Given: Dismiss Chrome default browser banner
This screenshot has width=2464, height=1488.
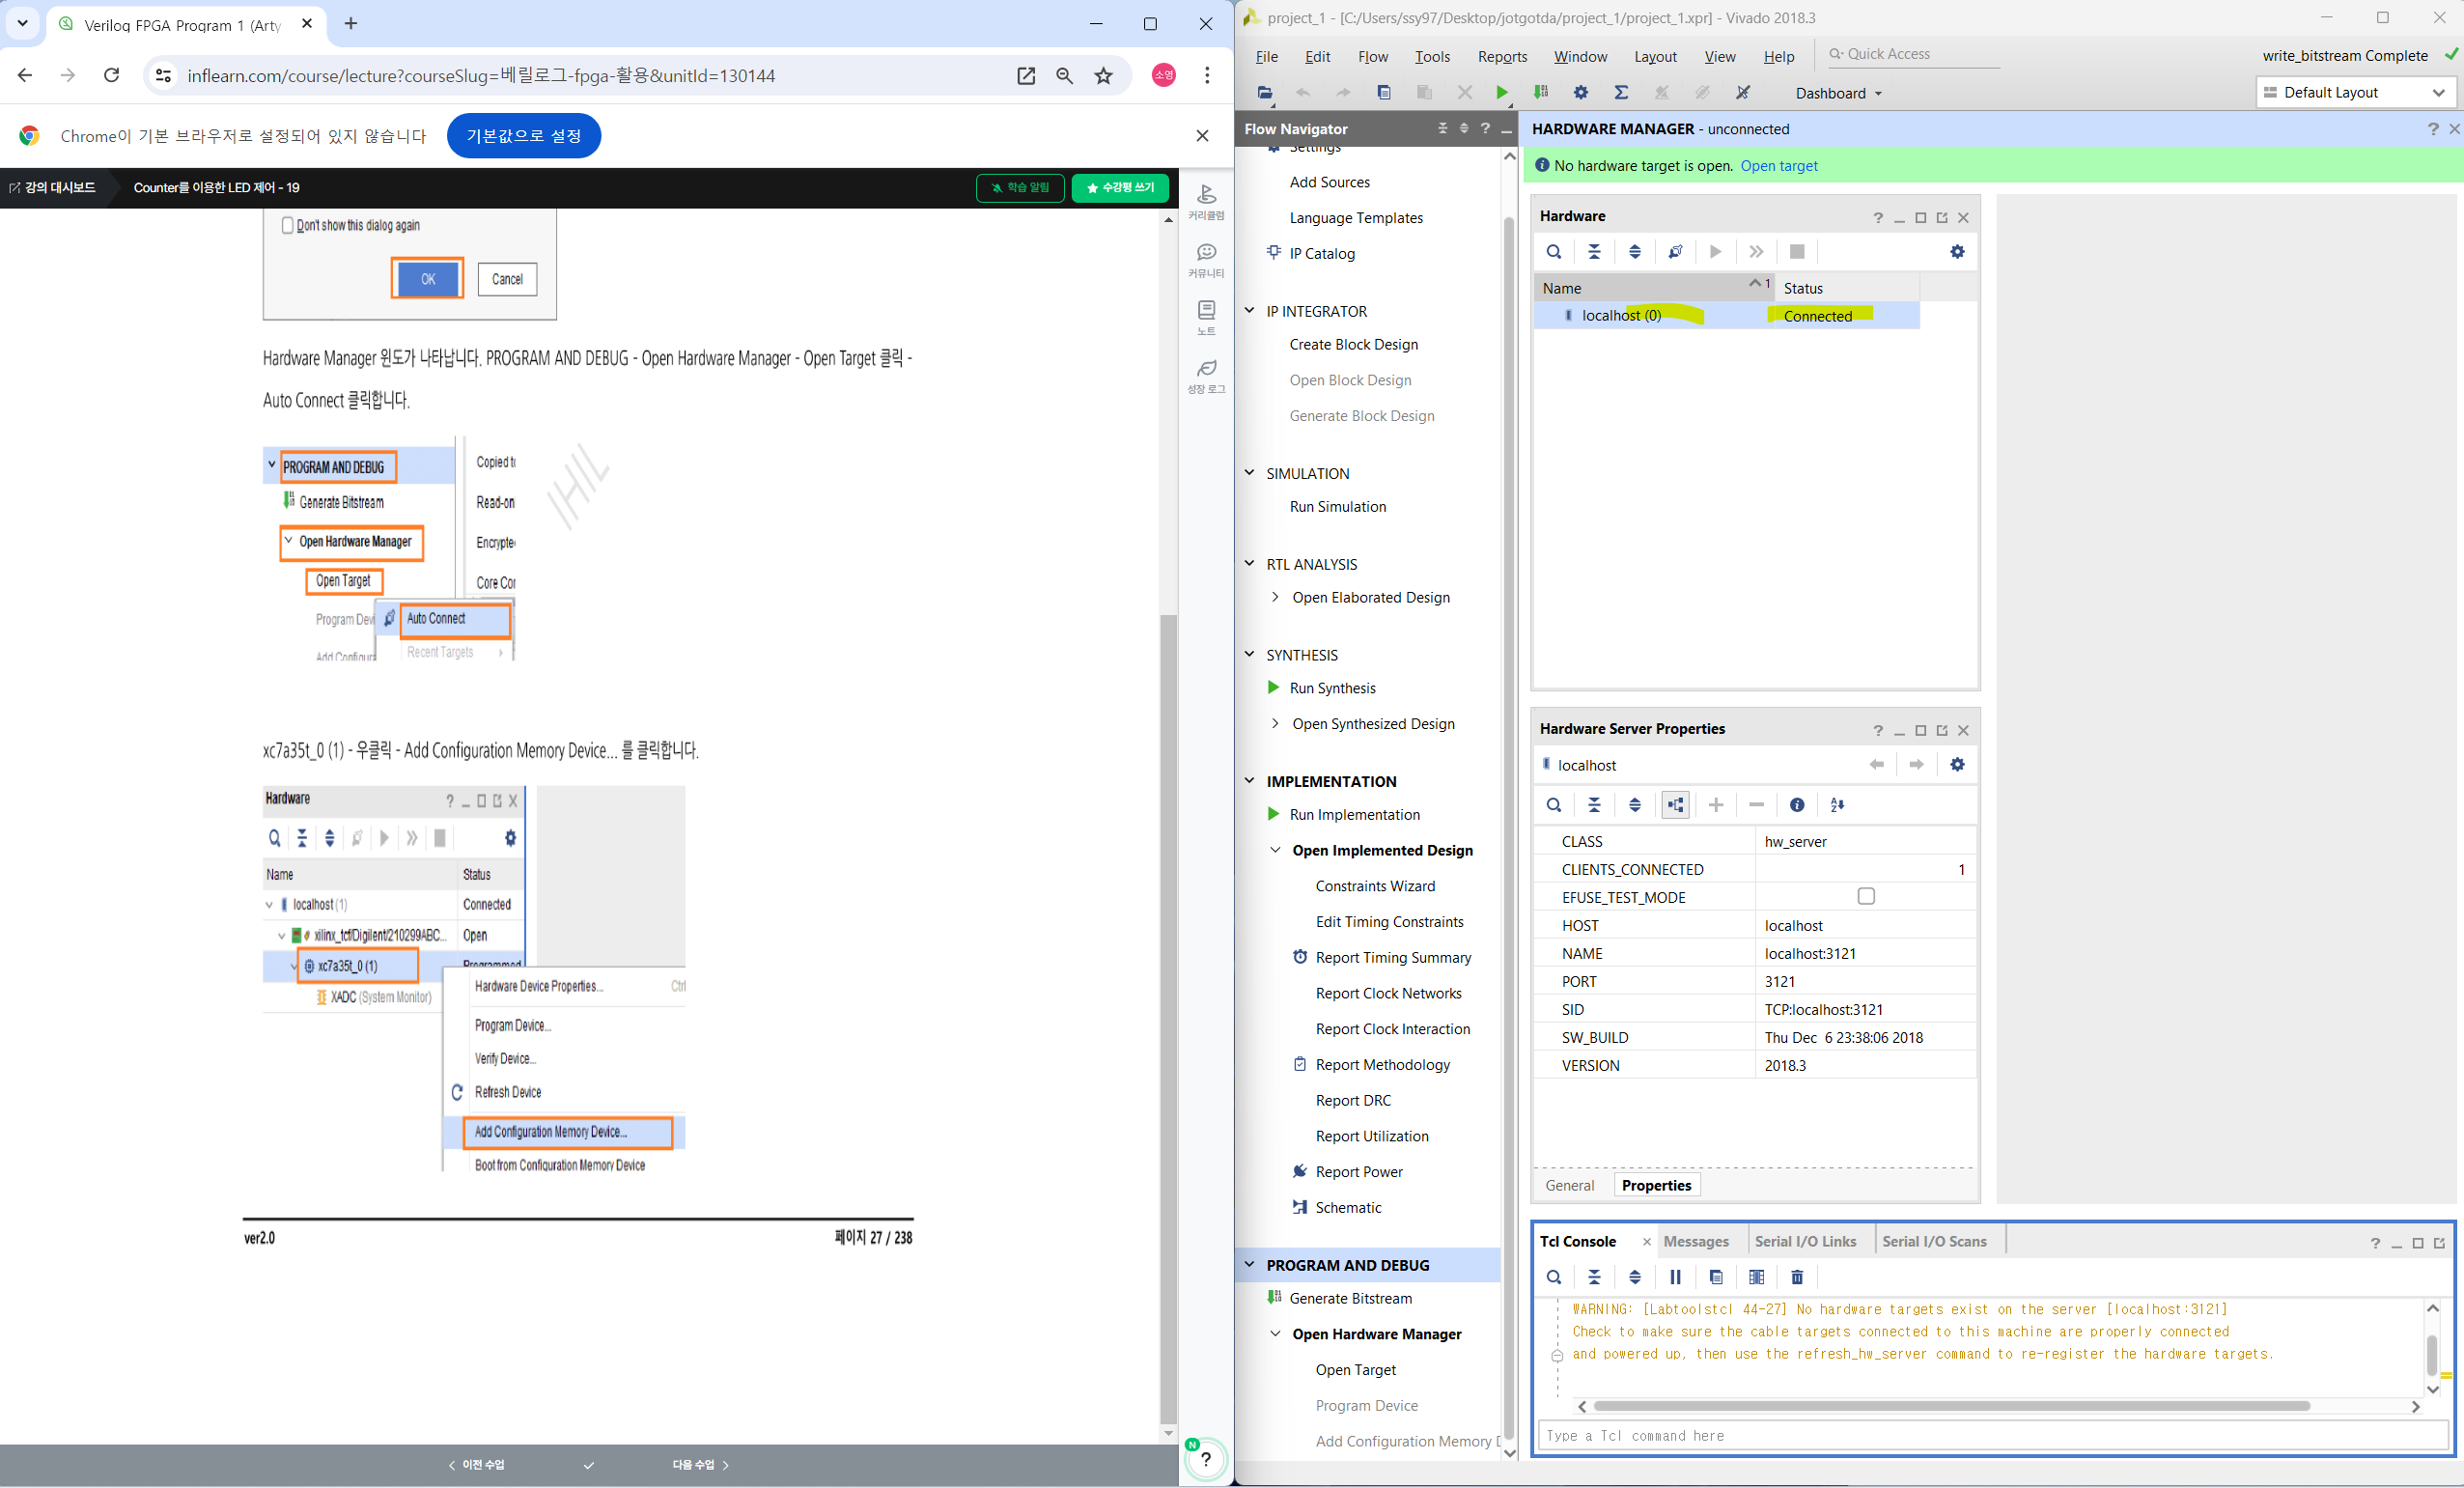Looking at the screenshot, I should pyautogui.click(x=1202, y=136).
